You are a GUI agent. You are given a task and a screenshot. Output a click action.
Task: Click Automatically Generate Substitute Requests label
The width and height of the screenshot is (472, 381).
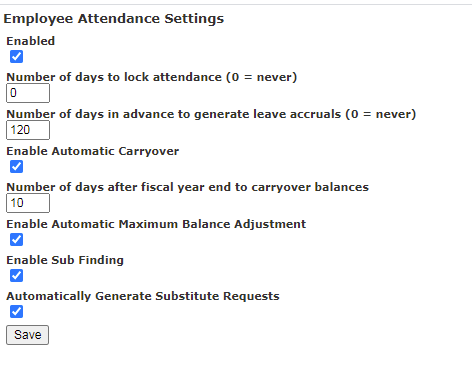coord(143,296)
